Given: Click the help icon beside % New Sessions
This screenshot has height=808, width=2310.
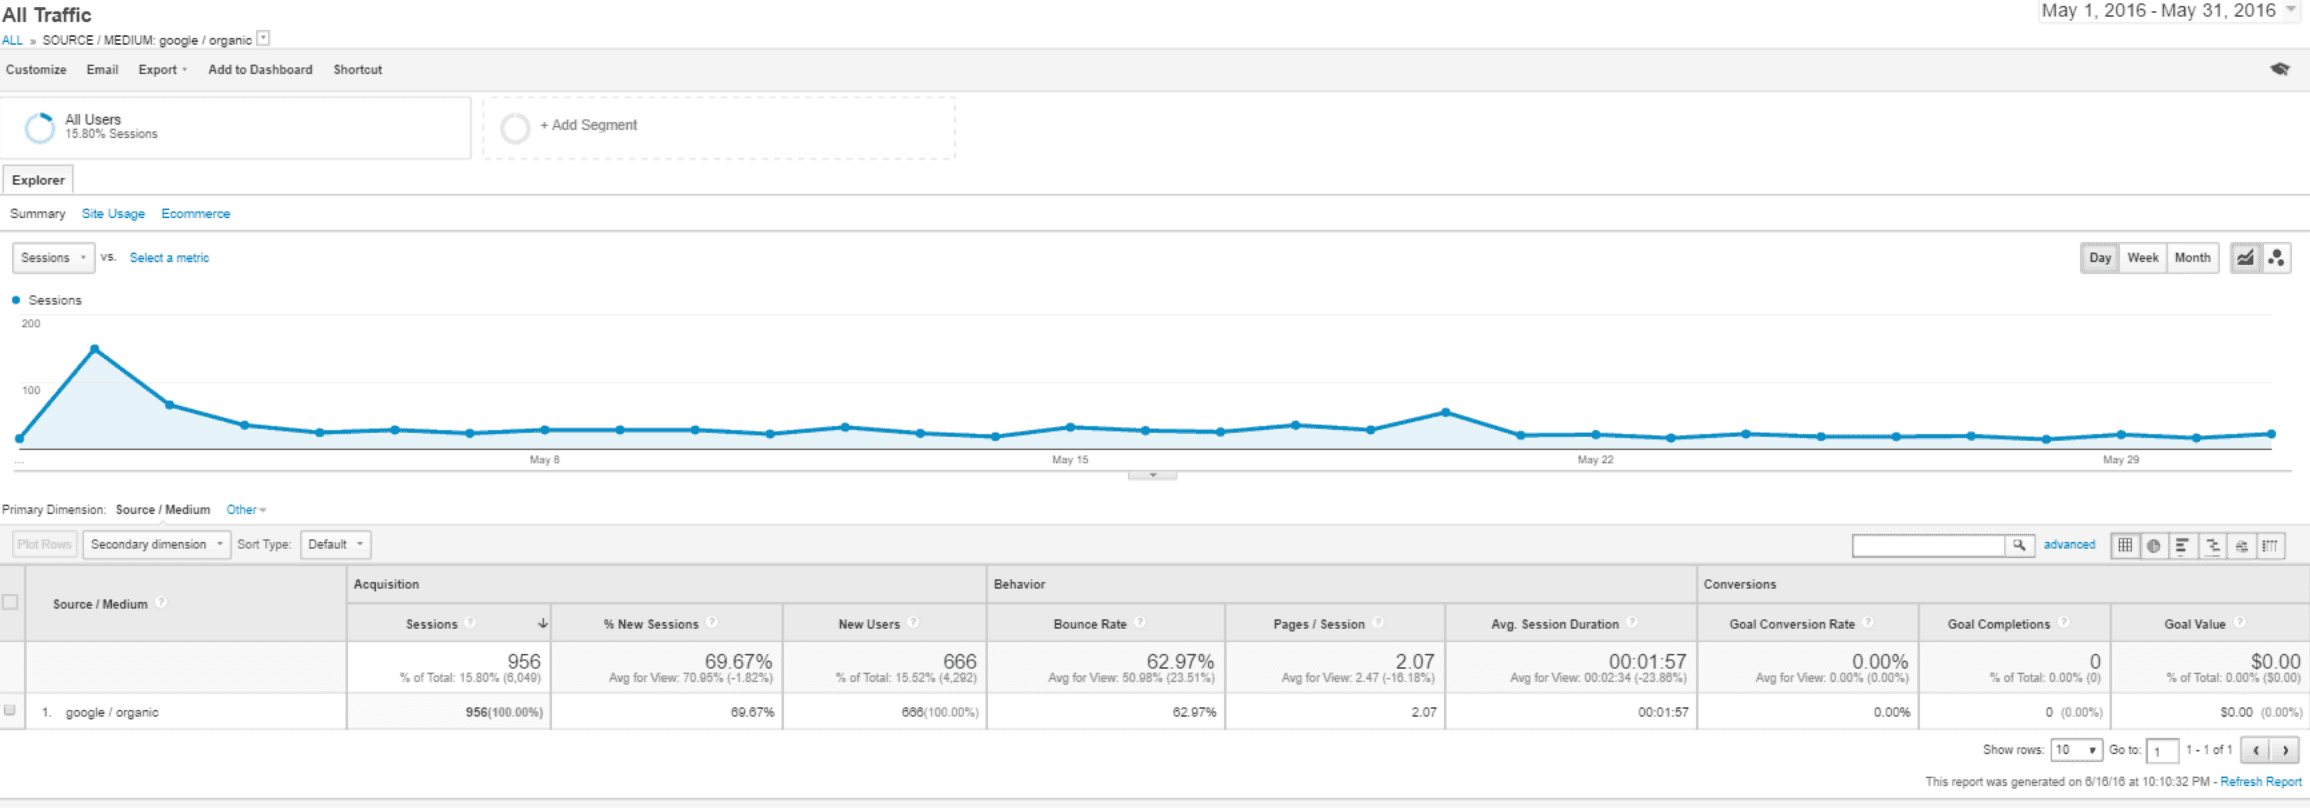Looking at the screenshot, I should pyautogui.click(x=712, y=623).
